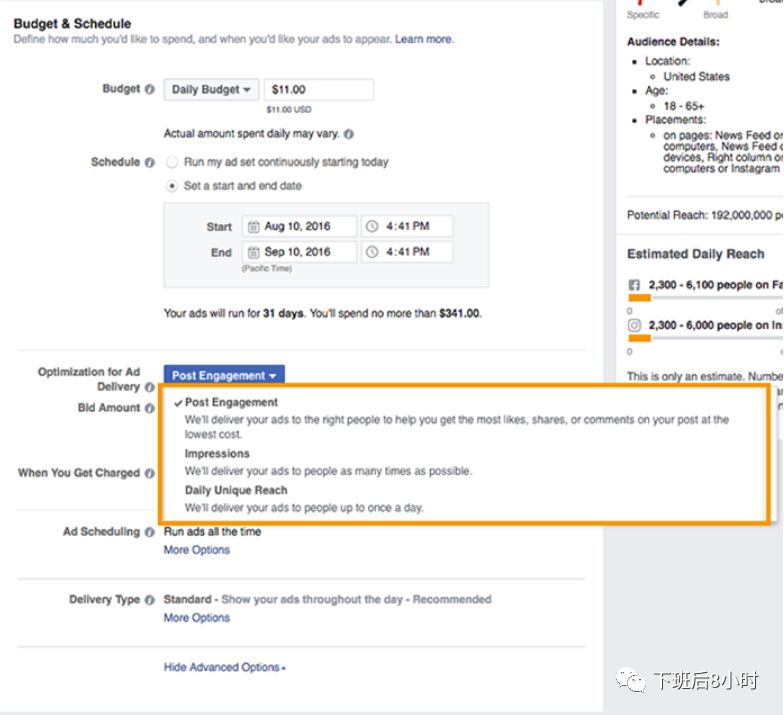Click the End time 4:41 PM field
784x715 pixels.
click(408, 252)
